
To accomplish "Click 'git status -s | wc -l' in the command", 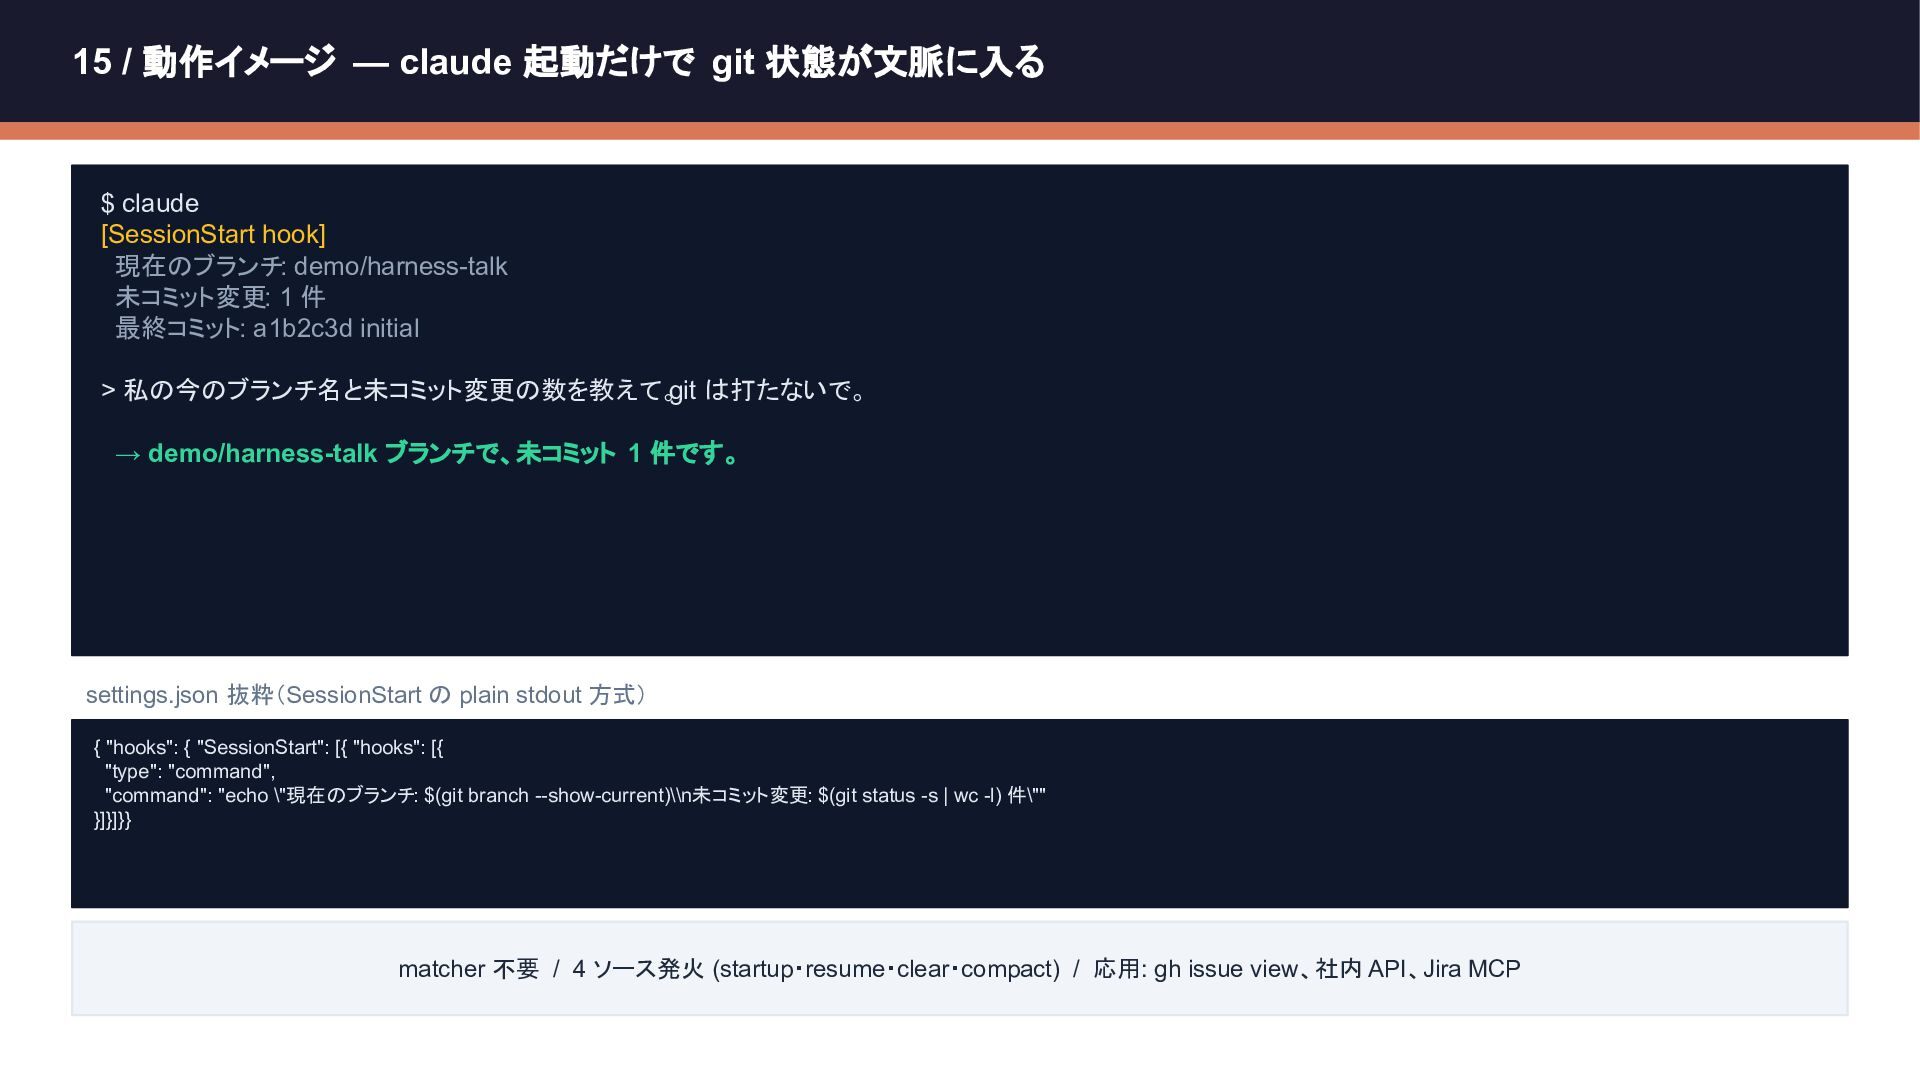I will 914,796.
